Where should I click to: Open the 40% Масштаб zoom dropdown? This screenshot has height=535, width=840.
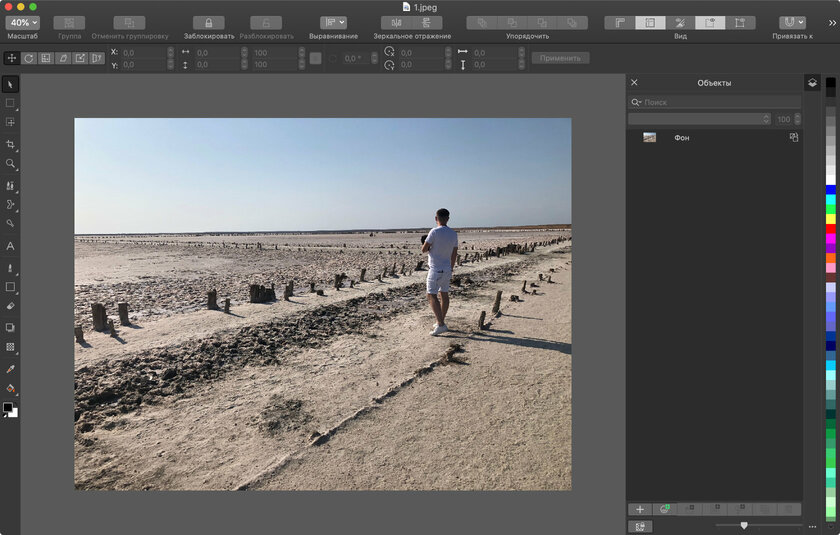coord(22,22)
